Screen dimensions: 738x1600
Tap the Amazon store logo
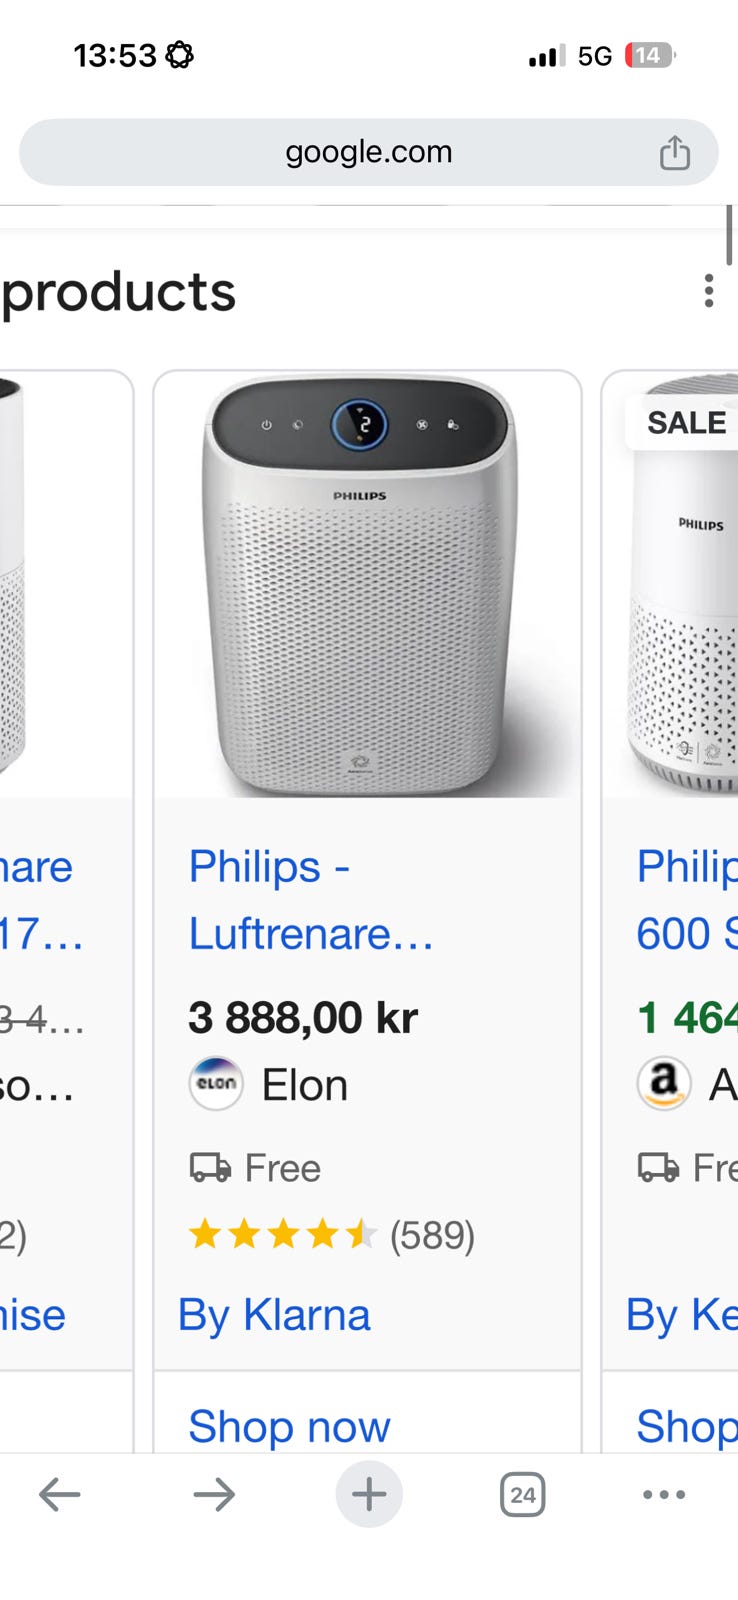coord(664,1084)
